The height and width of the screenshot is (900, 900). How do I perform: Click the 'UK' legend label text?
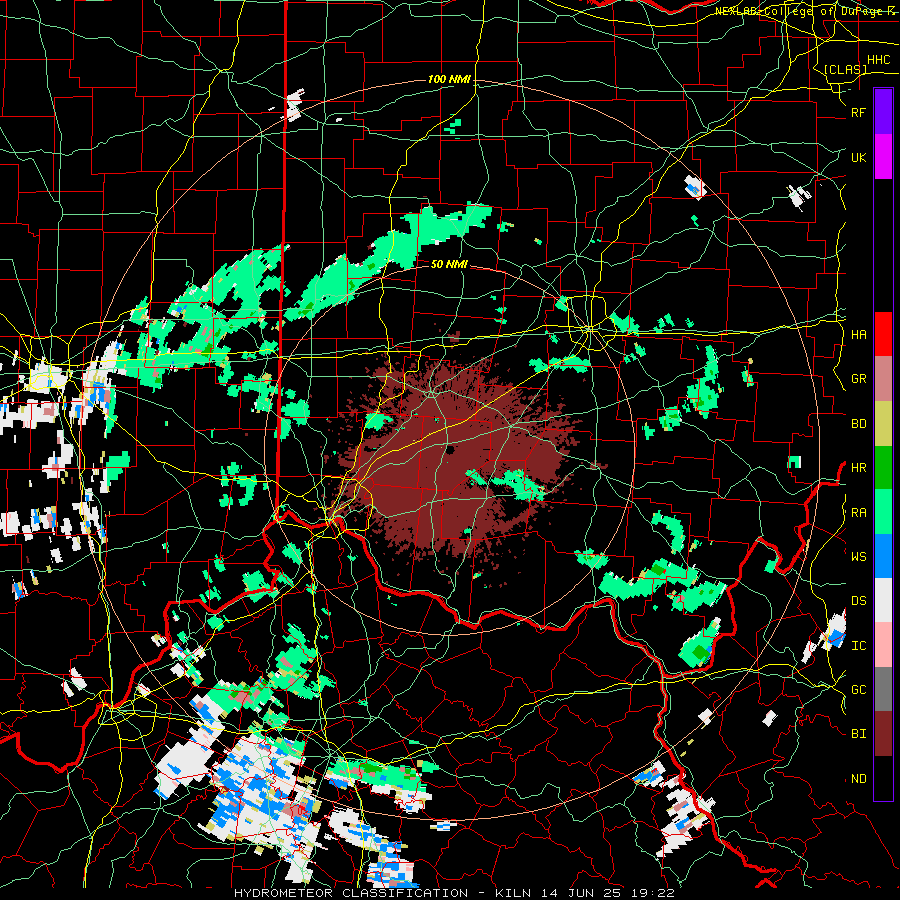pyautogui.click(x=858, y=158)
